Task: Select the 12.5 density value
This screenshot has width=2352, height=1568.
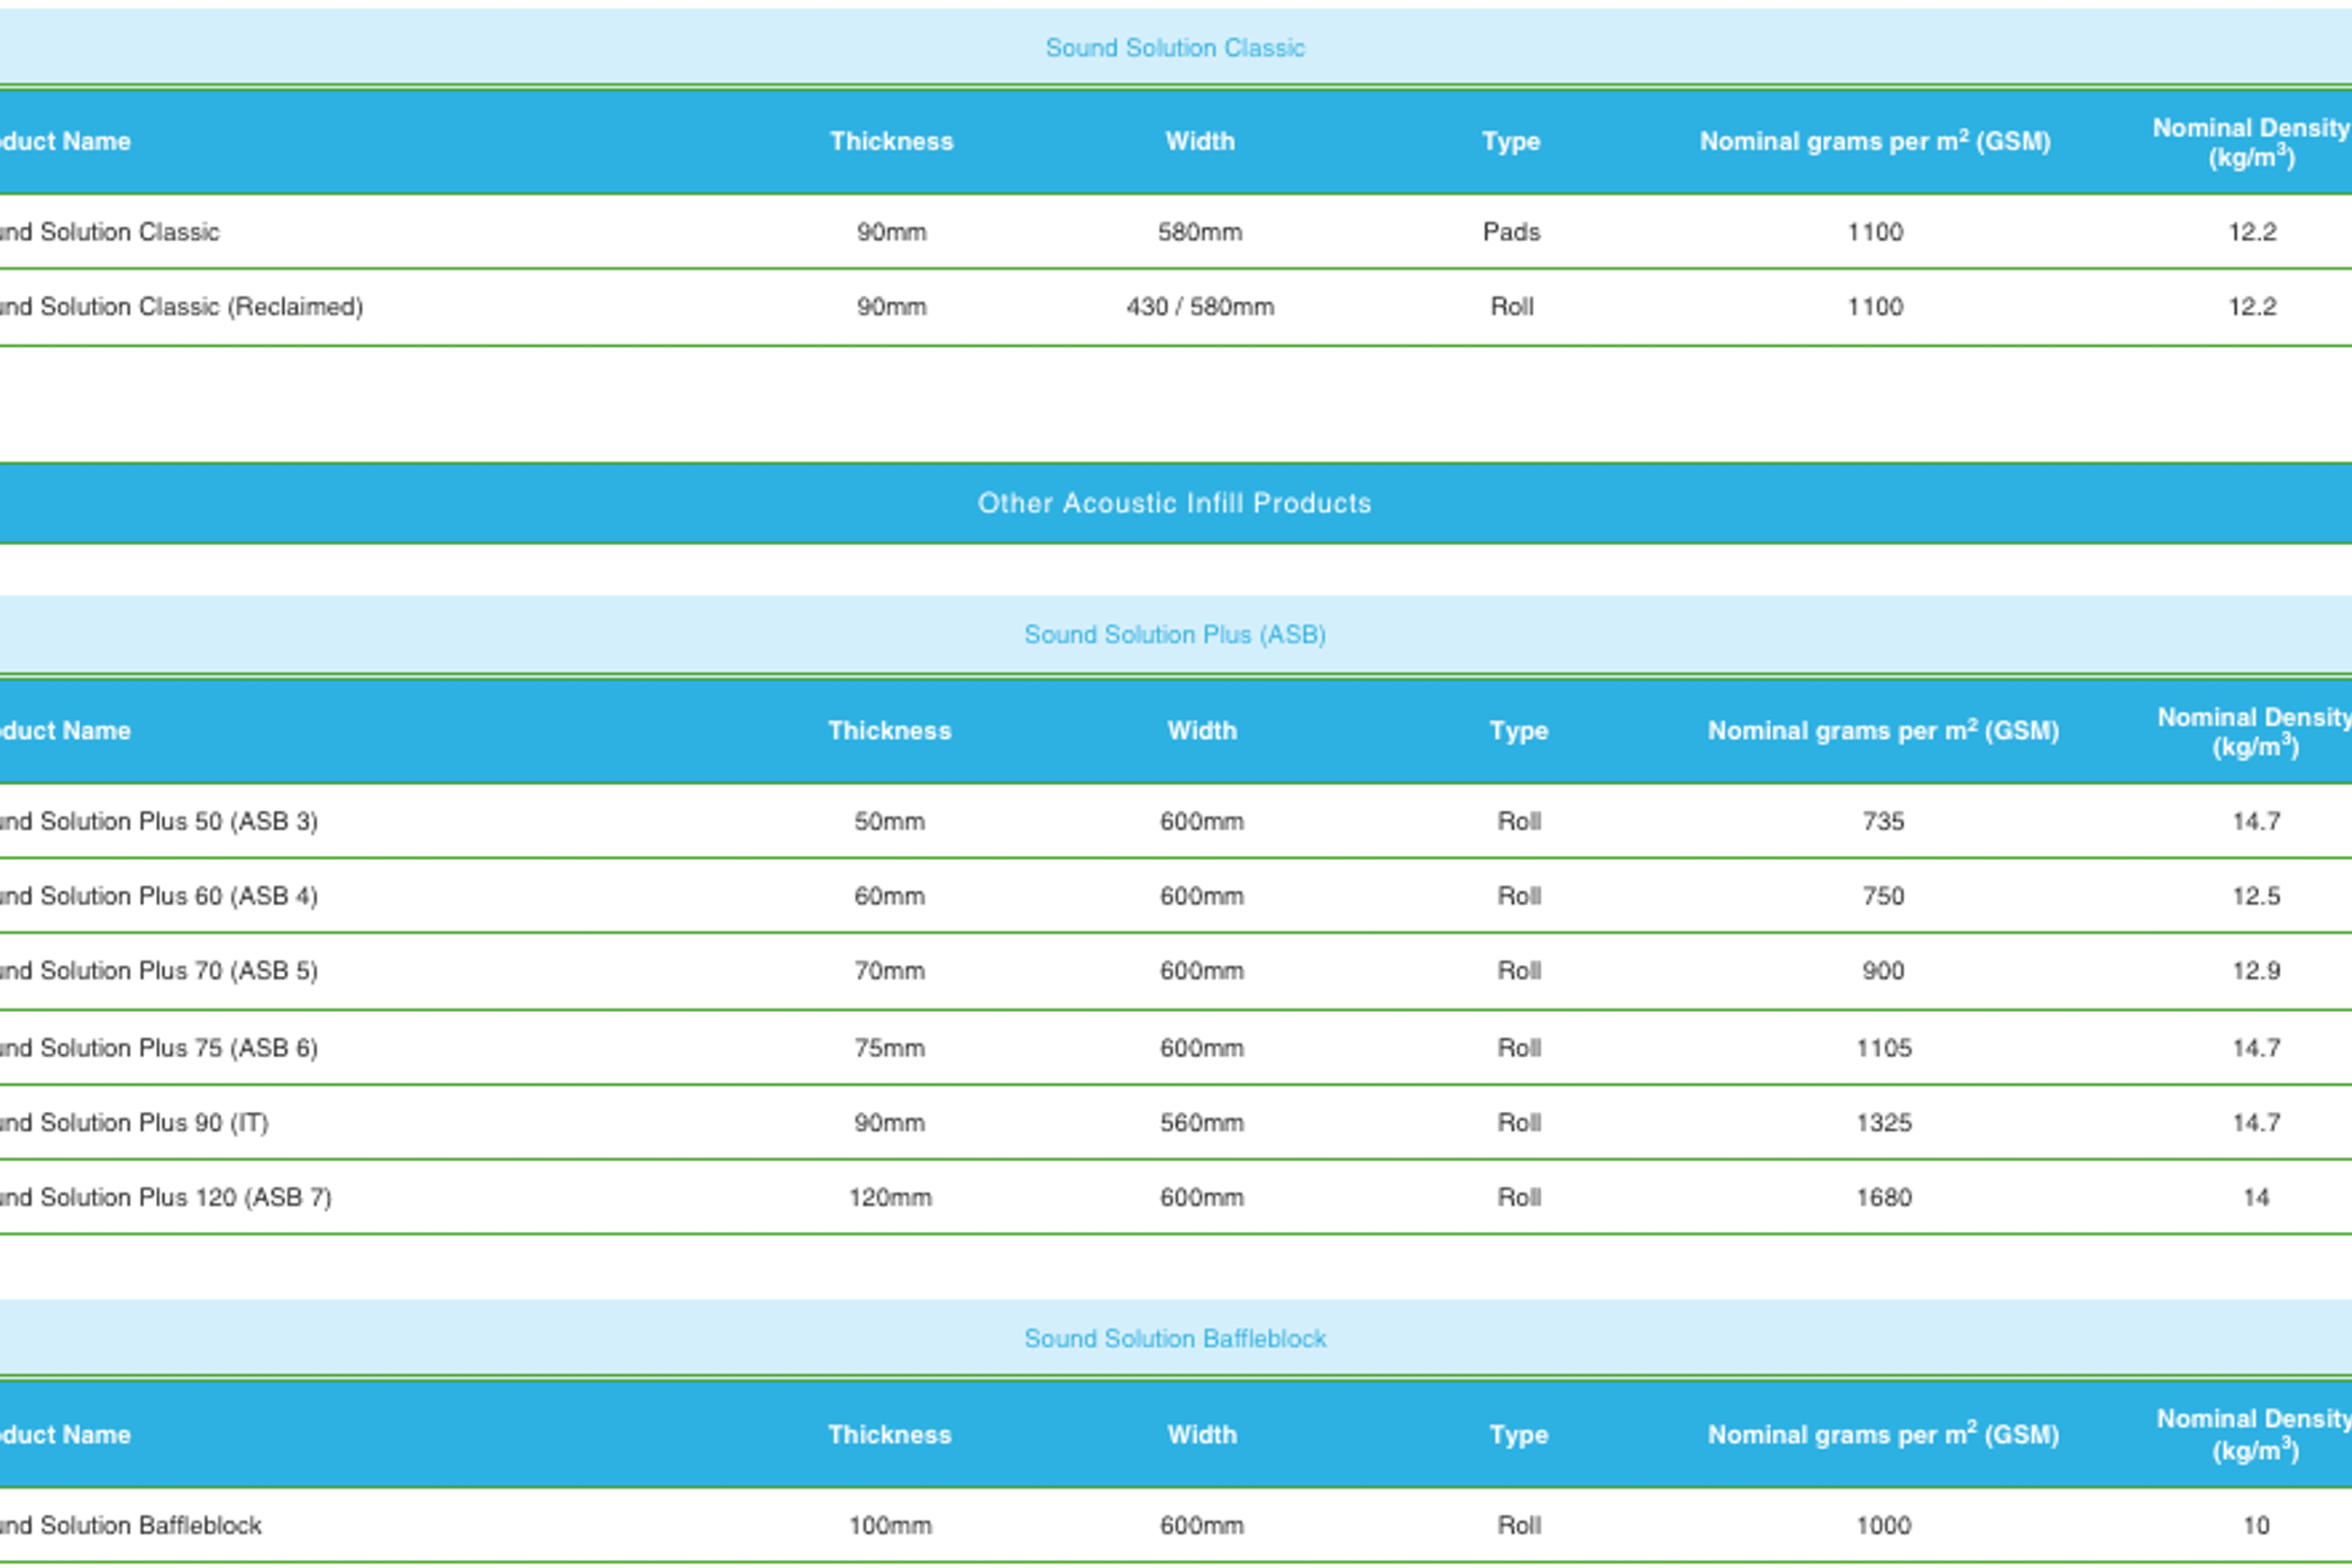Action: coord(2256,897)
